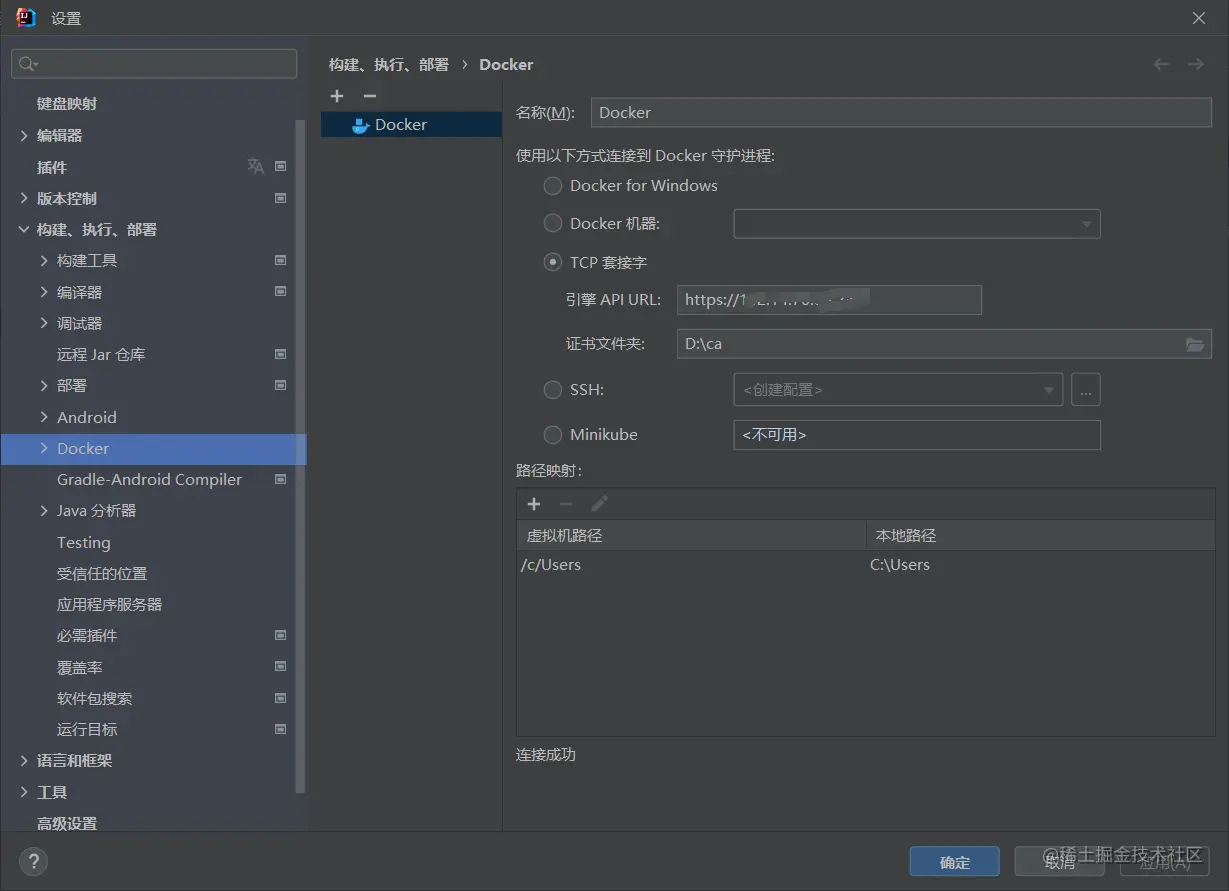
Task: Click the 名称 input field
Action: coord(901,112)
